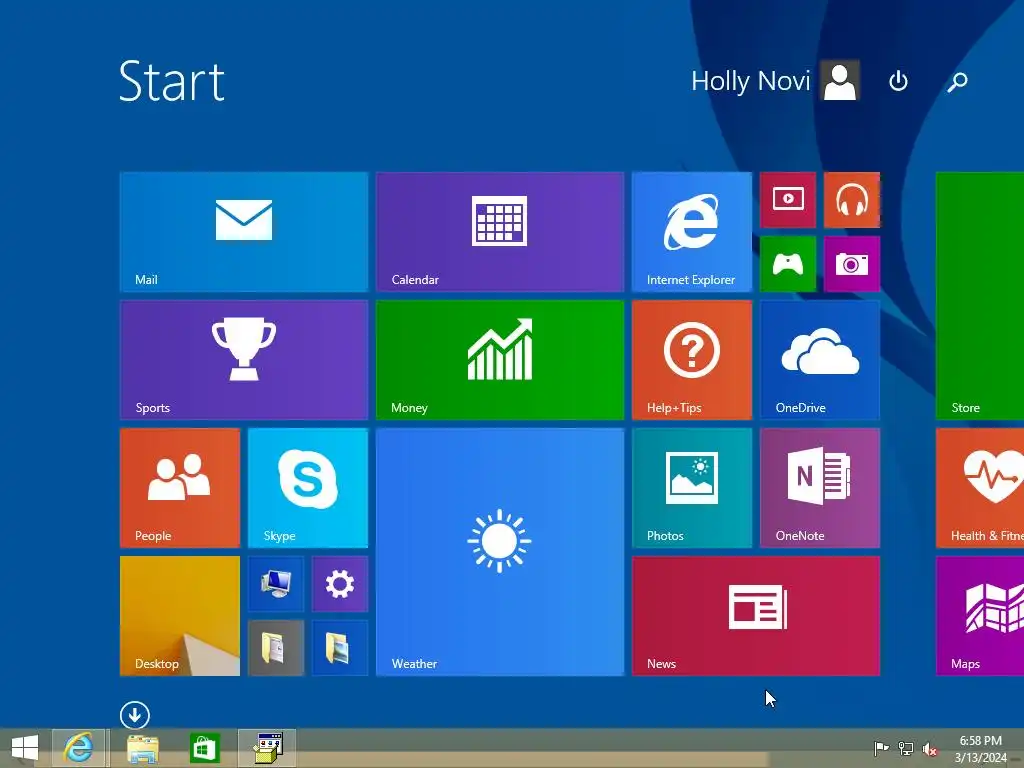The height and width of the screenshot is (768, 1024).
Task: Open the Mail tile
Action: click(244, 232)
